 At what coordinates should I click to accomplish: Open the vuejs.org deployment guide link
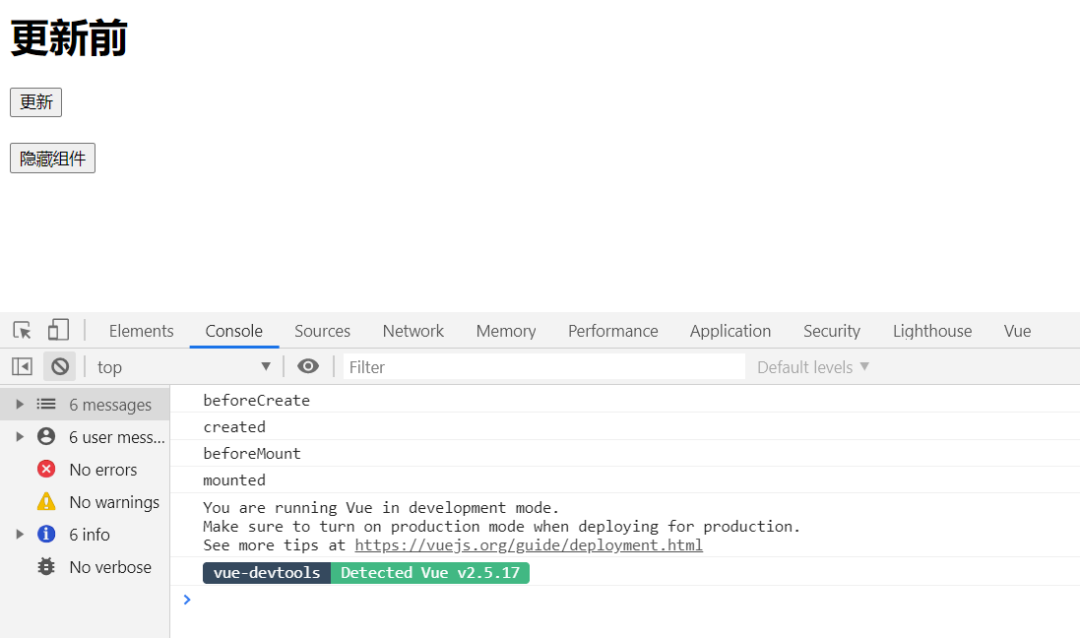[528, 545]
